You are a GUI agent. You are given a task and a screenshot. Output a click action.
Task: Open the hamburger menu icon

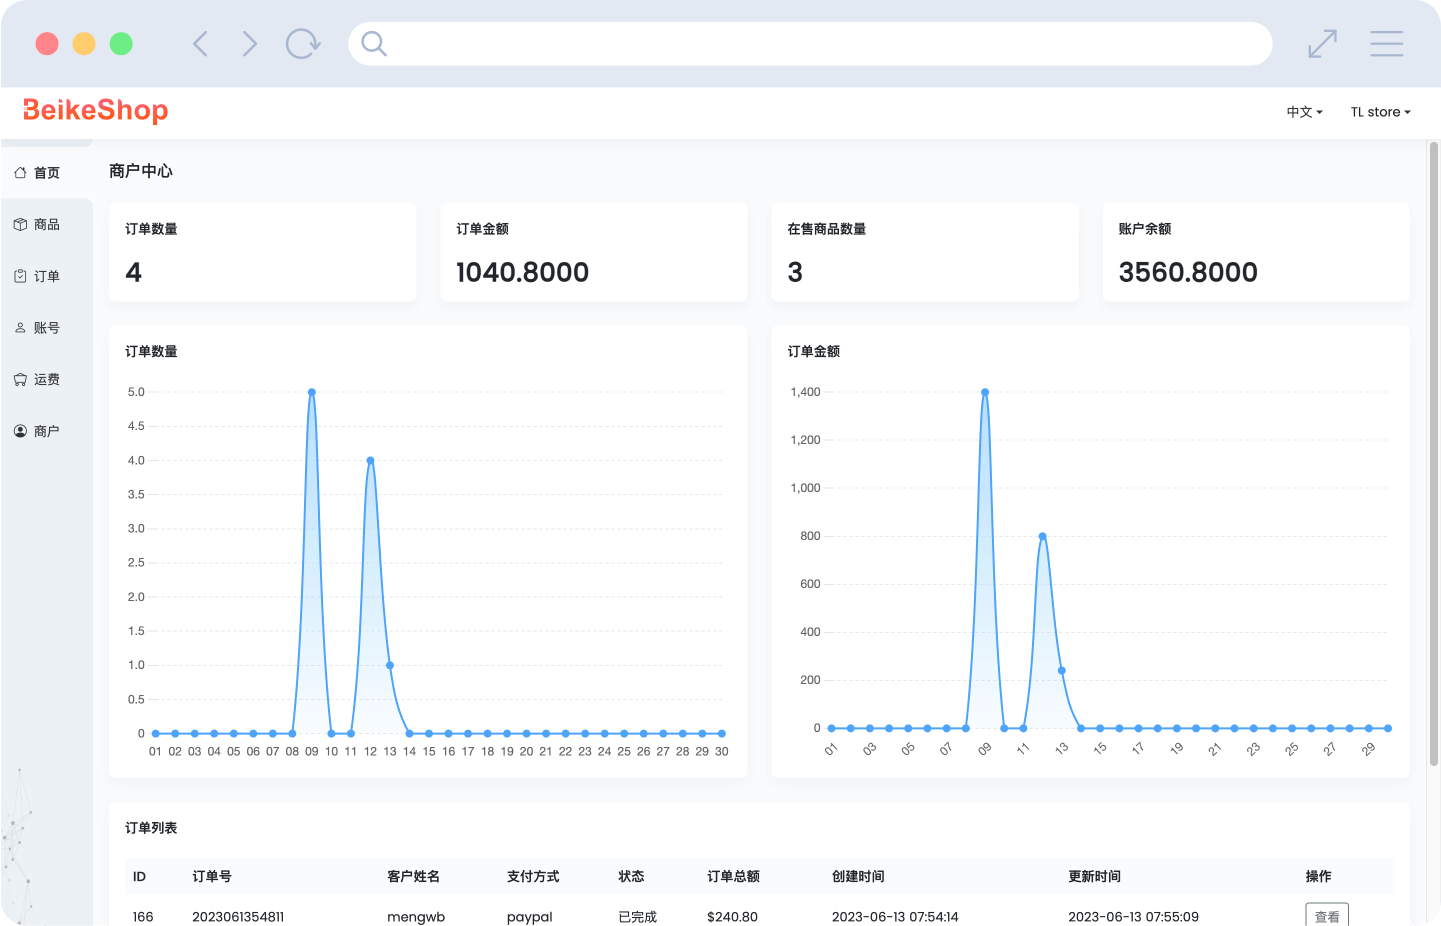click(x=1387, y=44)
